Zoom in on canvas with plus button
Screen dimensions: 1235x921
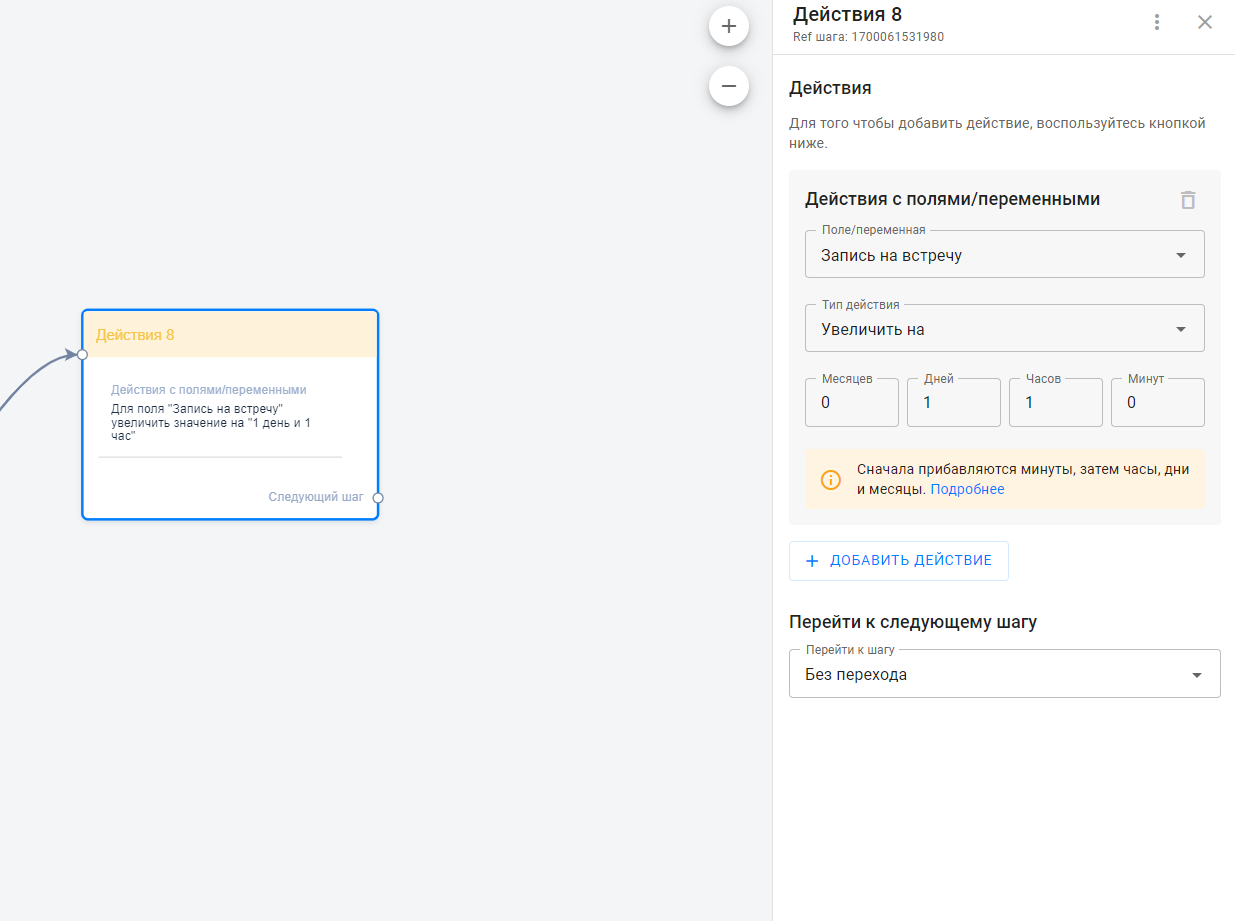click(x=729, y=26)
